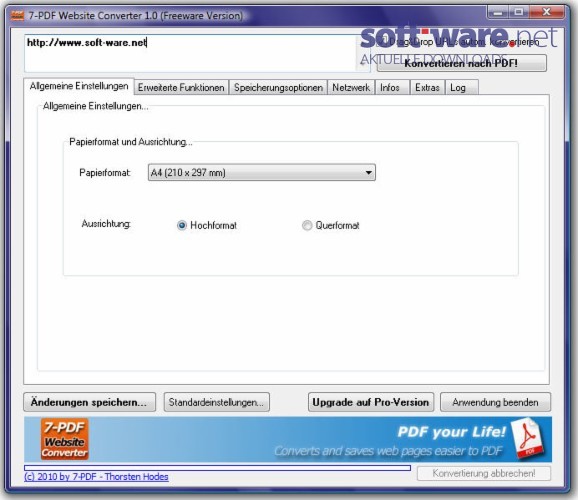
Task: Click the 7-PDF Website Converter logo icon
Action: (65, 439)
